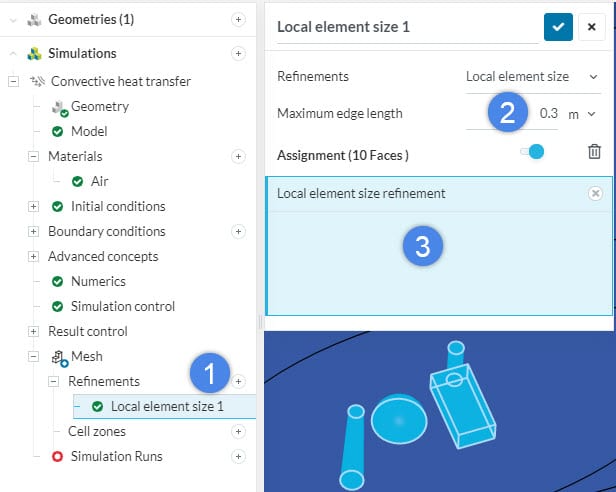Add a new simulation with plus icon
Screen dimensions: 616x492
pos(238,53)
